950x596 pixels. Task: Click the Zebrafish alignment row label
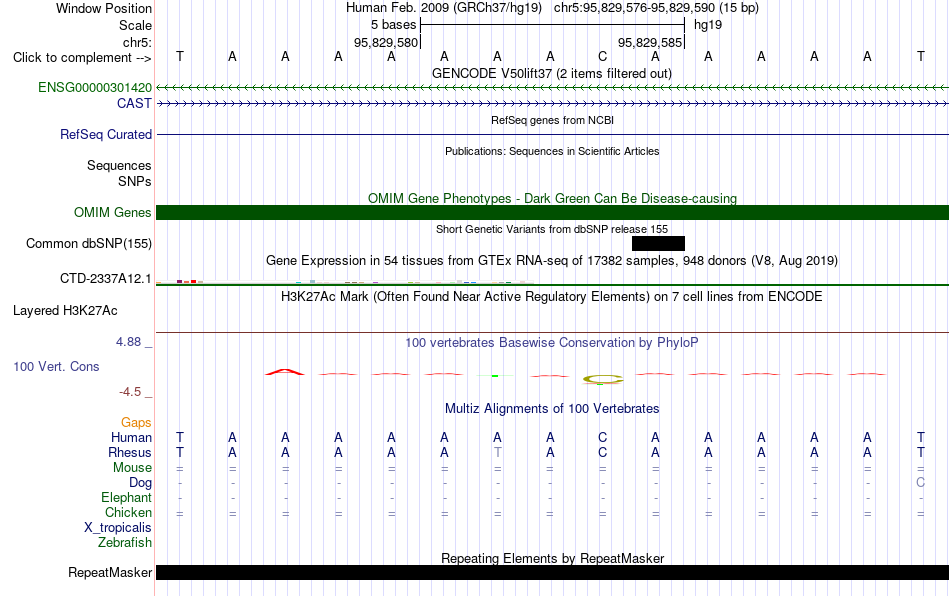(x=125, y=543)
